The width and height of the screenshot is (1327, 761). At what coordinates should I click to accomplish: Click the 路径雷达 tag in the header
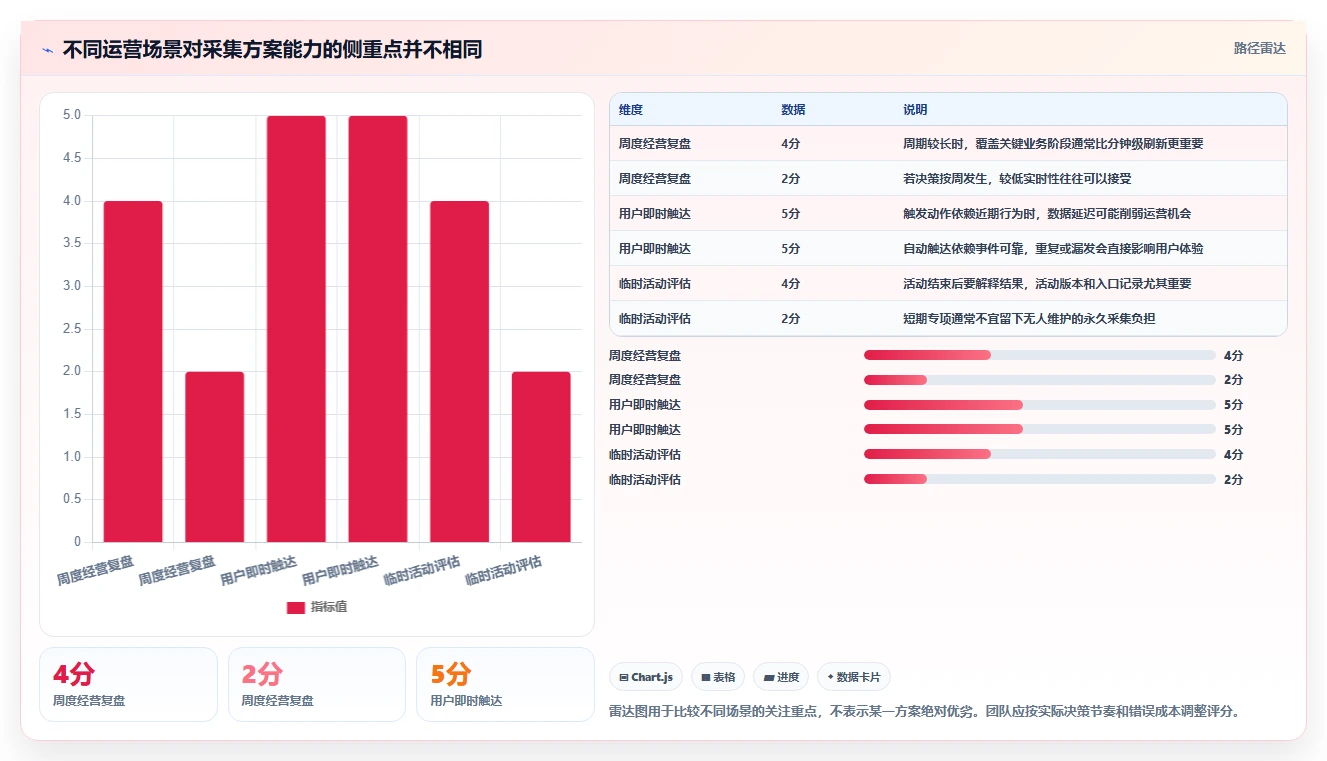(x=1259, y=48)
